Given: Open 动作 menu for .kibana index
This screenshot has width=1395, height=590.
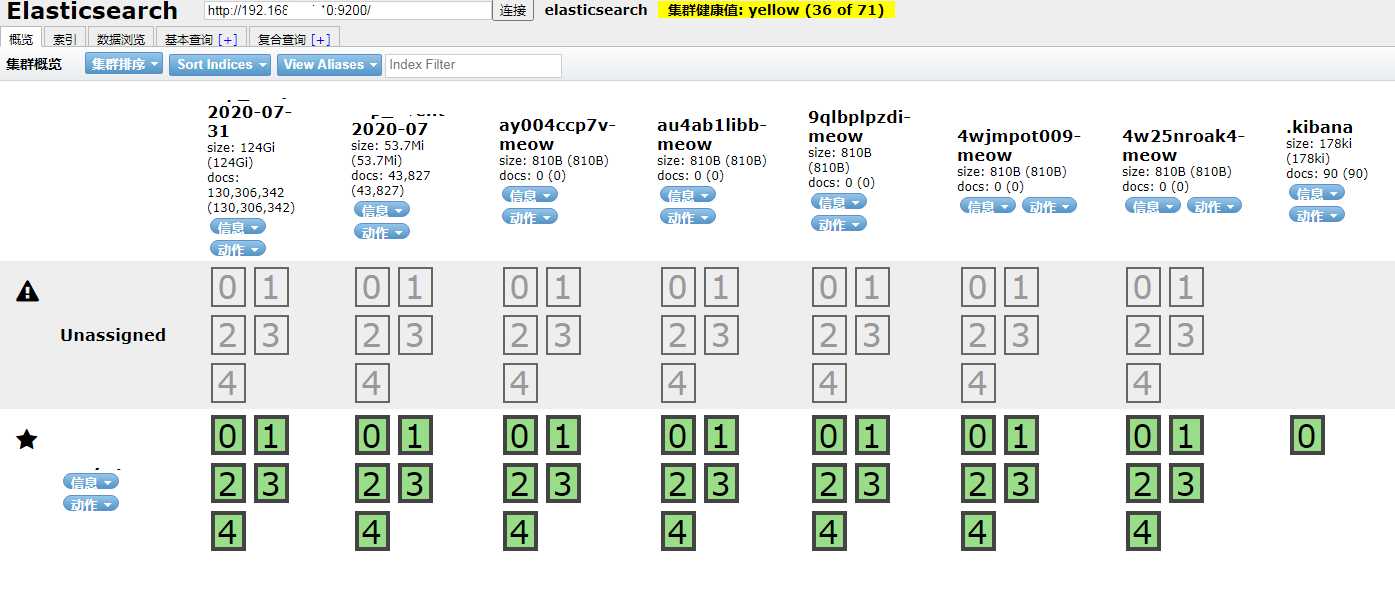Looking at the screenshot, I should [x=1317, y=214].
